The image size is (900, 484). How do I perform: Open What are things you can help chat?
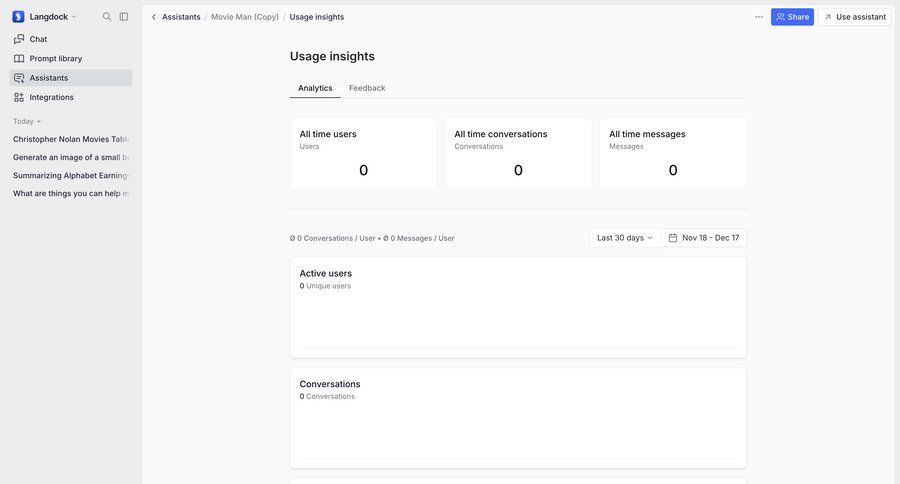pos(71,193)
